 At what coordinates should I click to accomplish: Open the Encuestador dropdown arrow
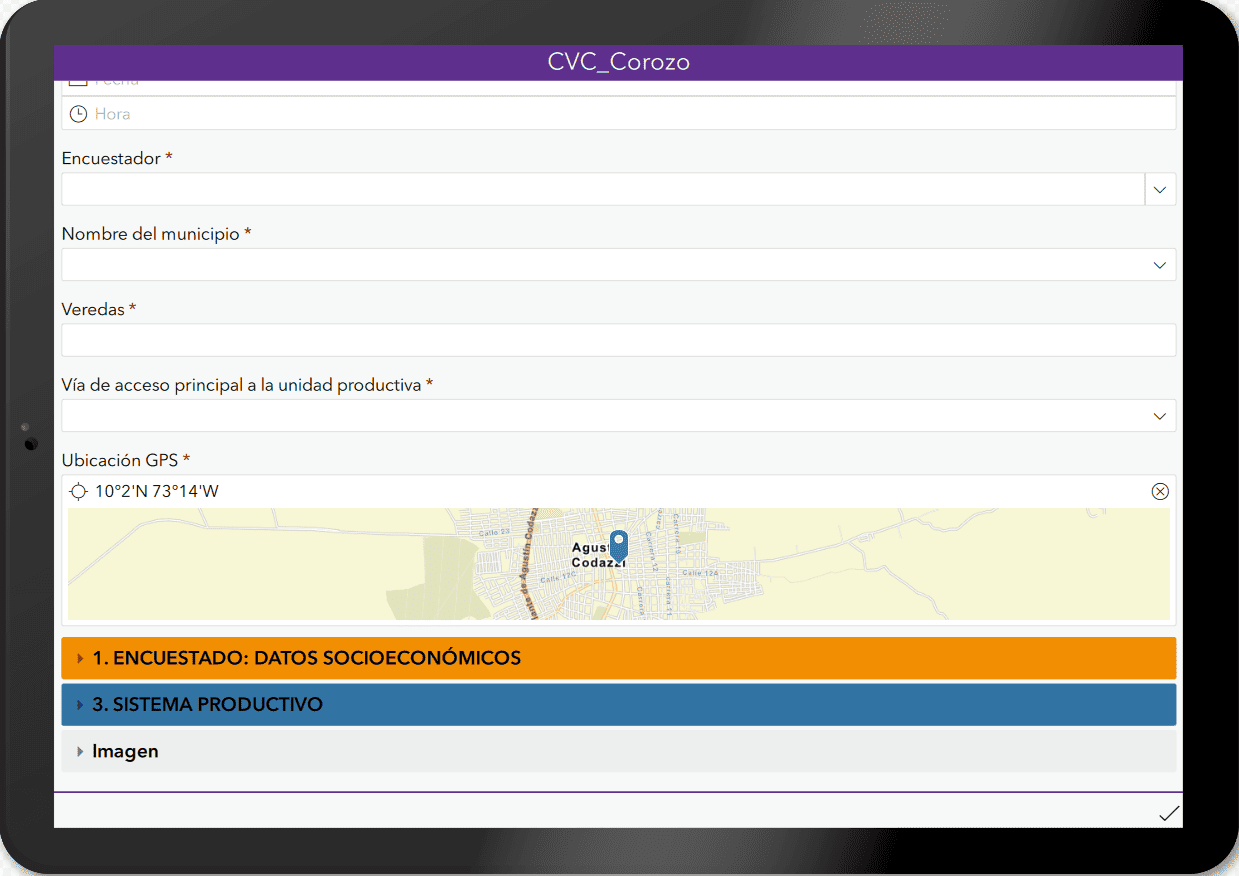tap(1159, 189)
